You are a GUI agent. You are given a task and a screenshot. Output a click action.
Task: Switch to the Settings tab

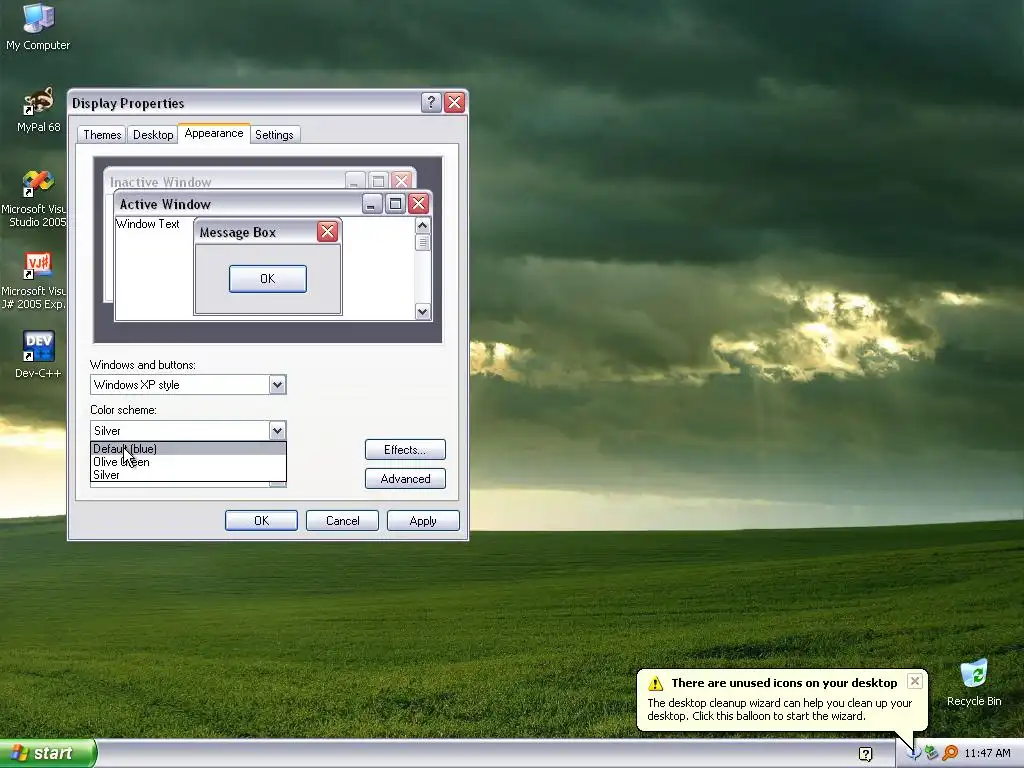[x=274, y=135]
